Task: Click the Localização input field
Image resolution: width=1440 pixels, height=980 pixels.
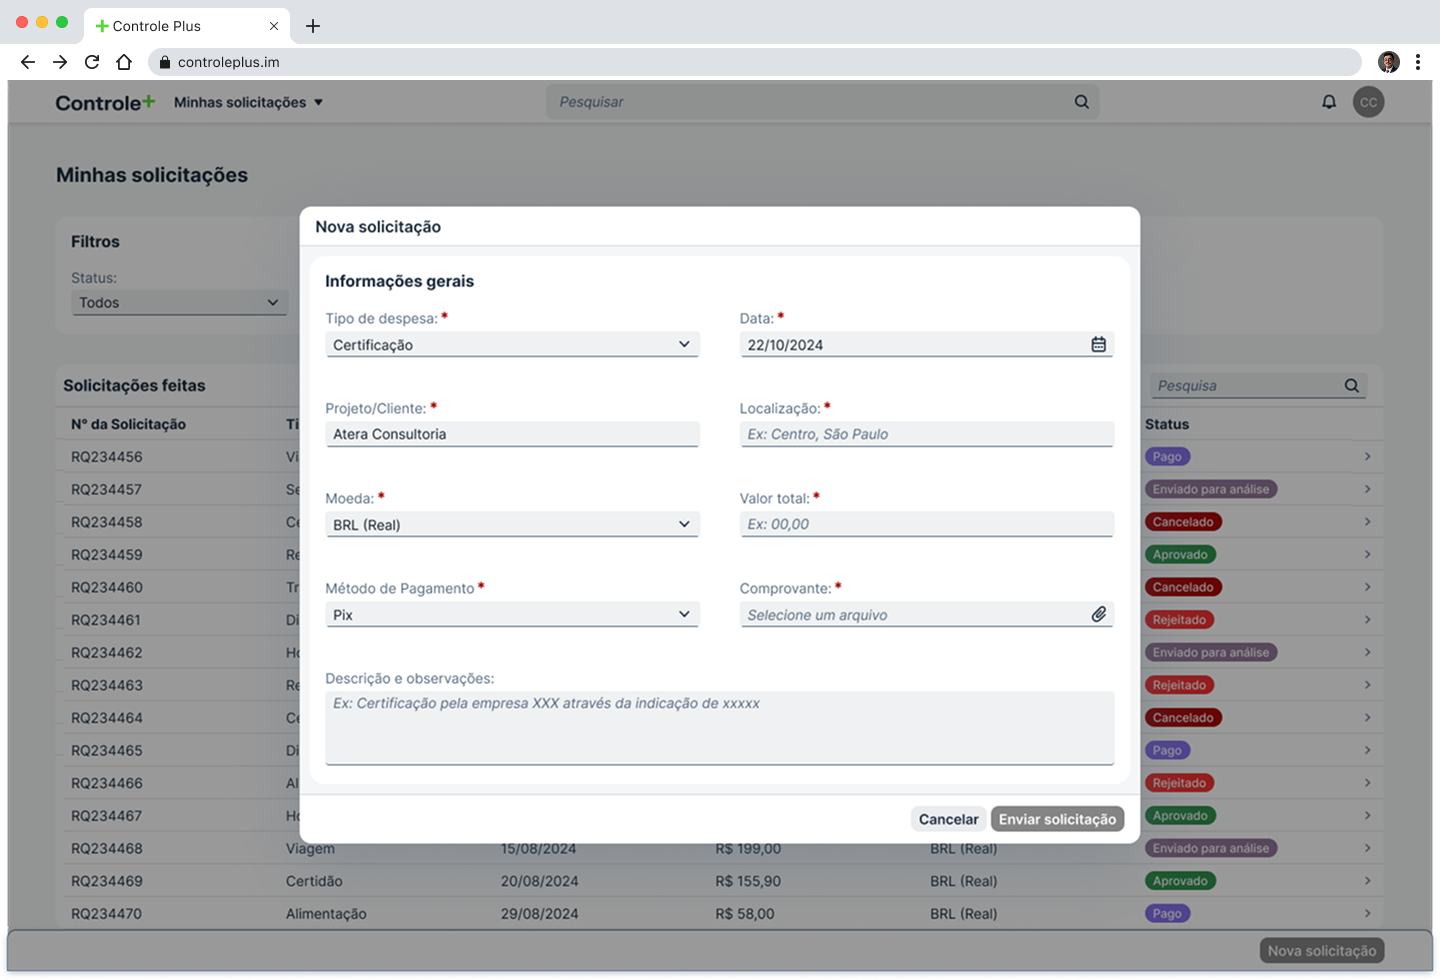Action: coord(926,435)
